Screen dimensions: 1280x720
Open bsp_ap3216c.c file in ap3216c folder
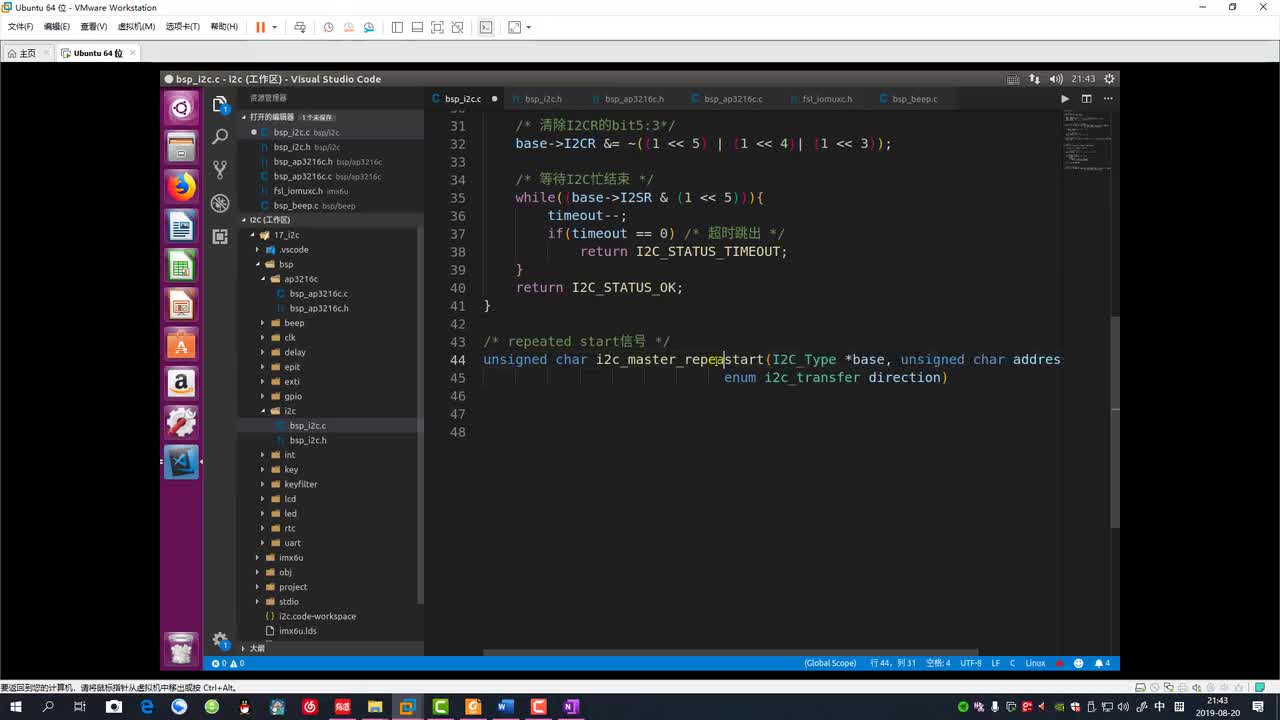pos(318,294)
